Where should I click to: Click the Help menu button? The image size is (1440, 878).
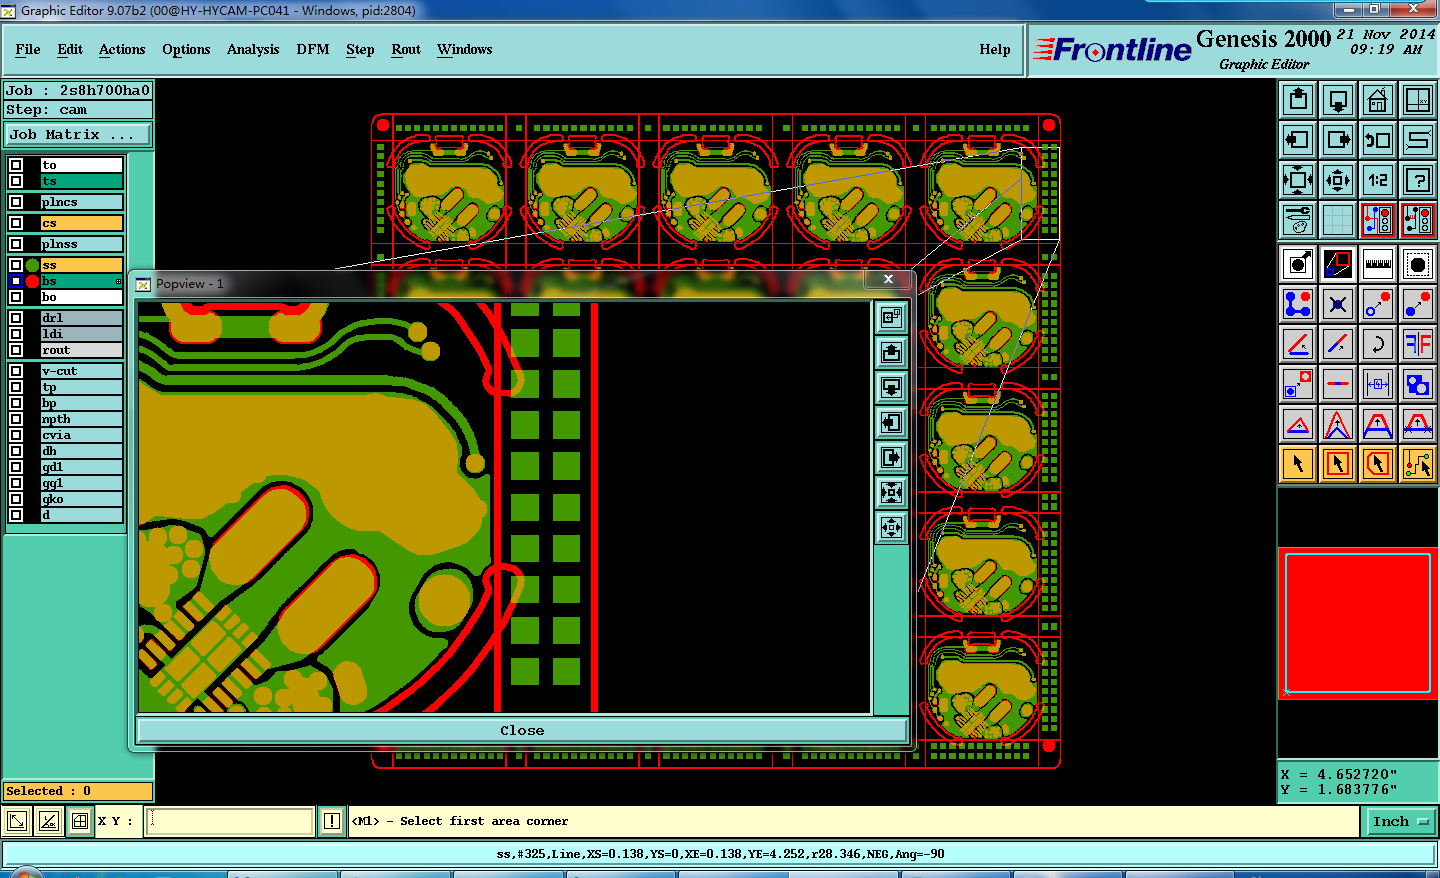[995, 49]
